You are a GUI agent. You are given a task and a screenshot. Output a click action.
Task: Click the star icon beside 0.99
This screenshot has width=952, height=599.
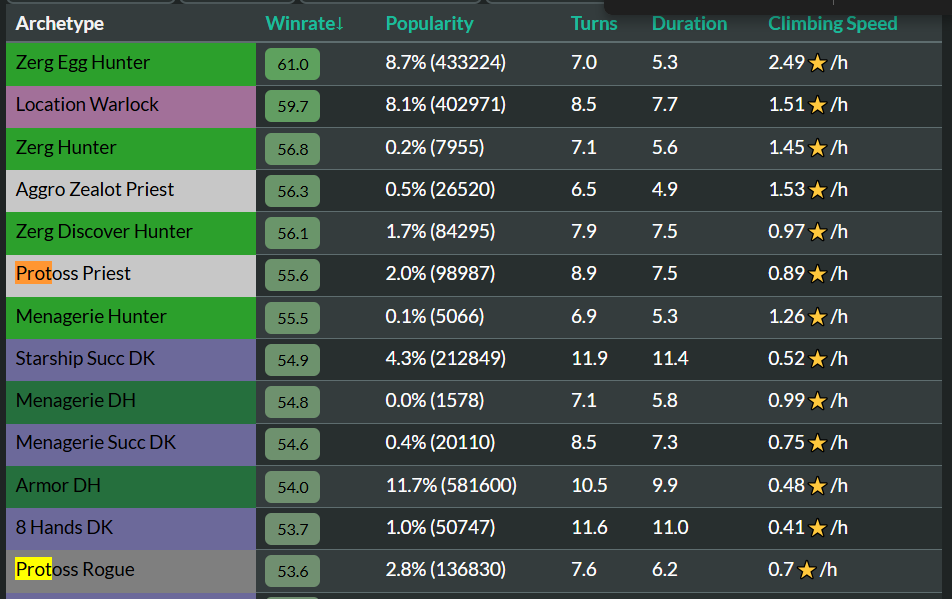click(x=818, y=401)
